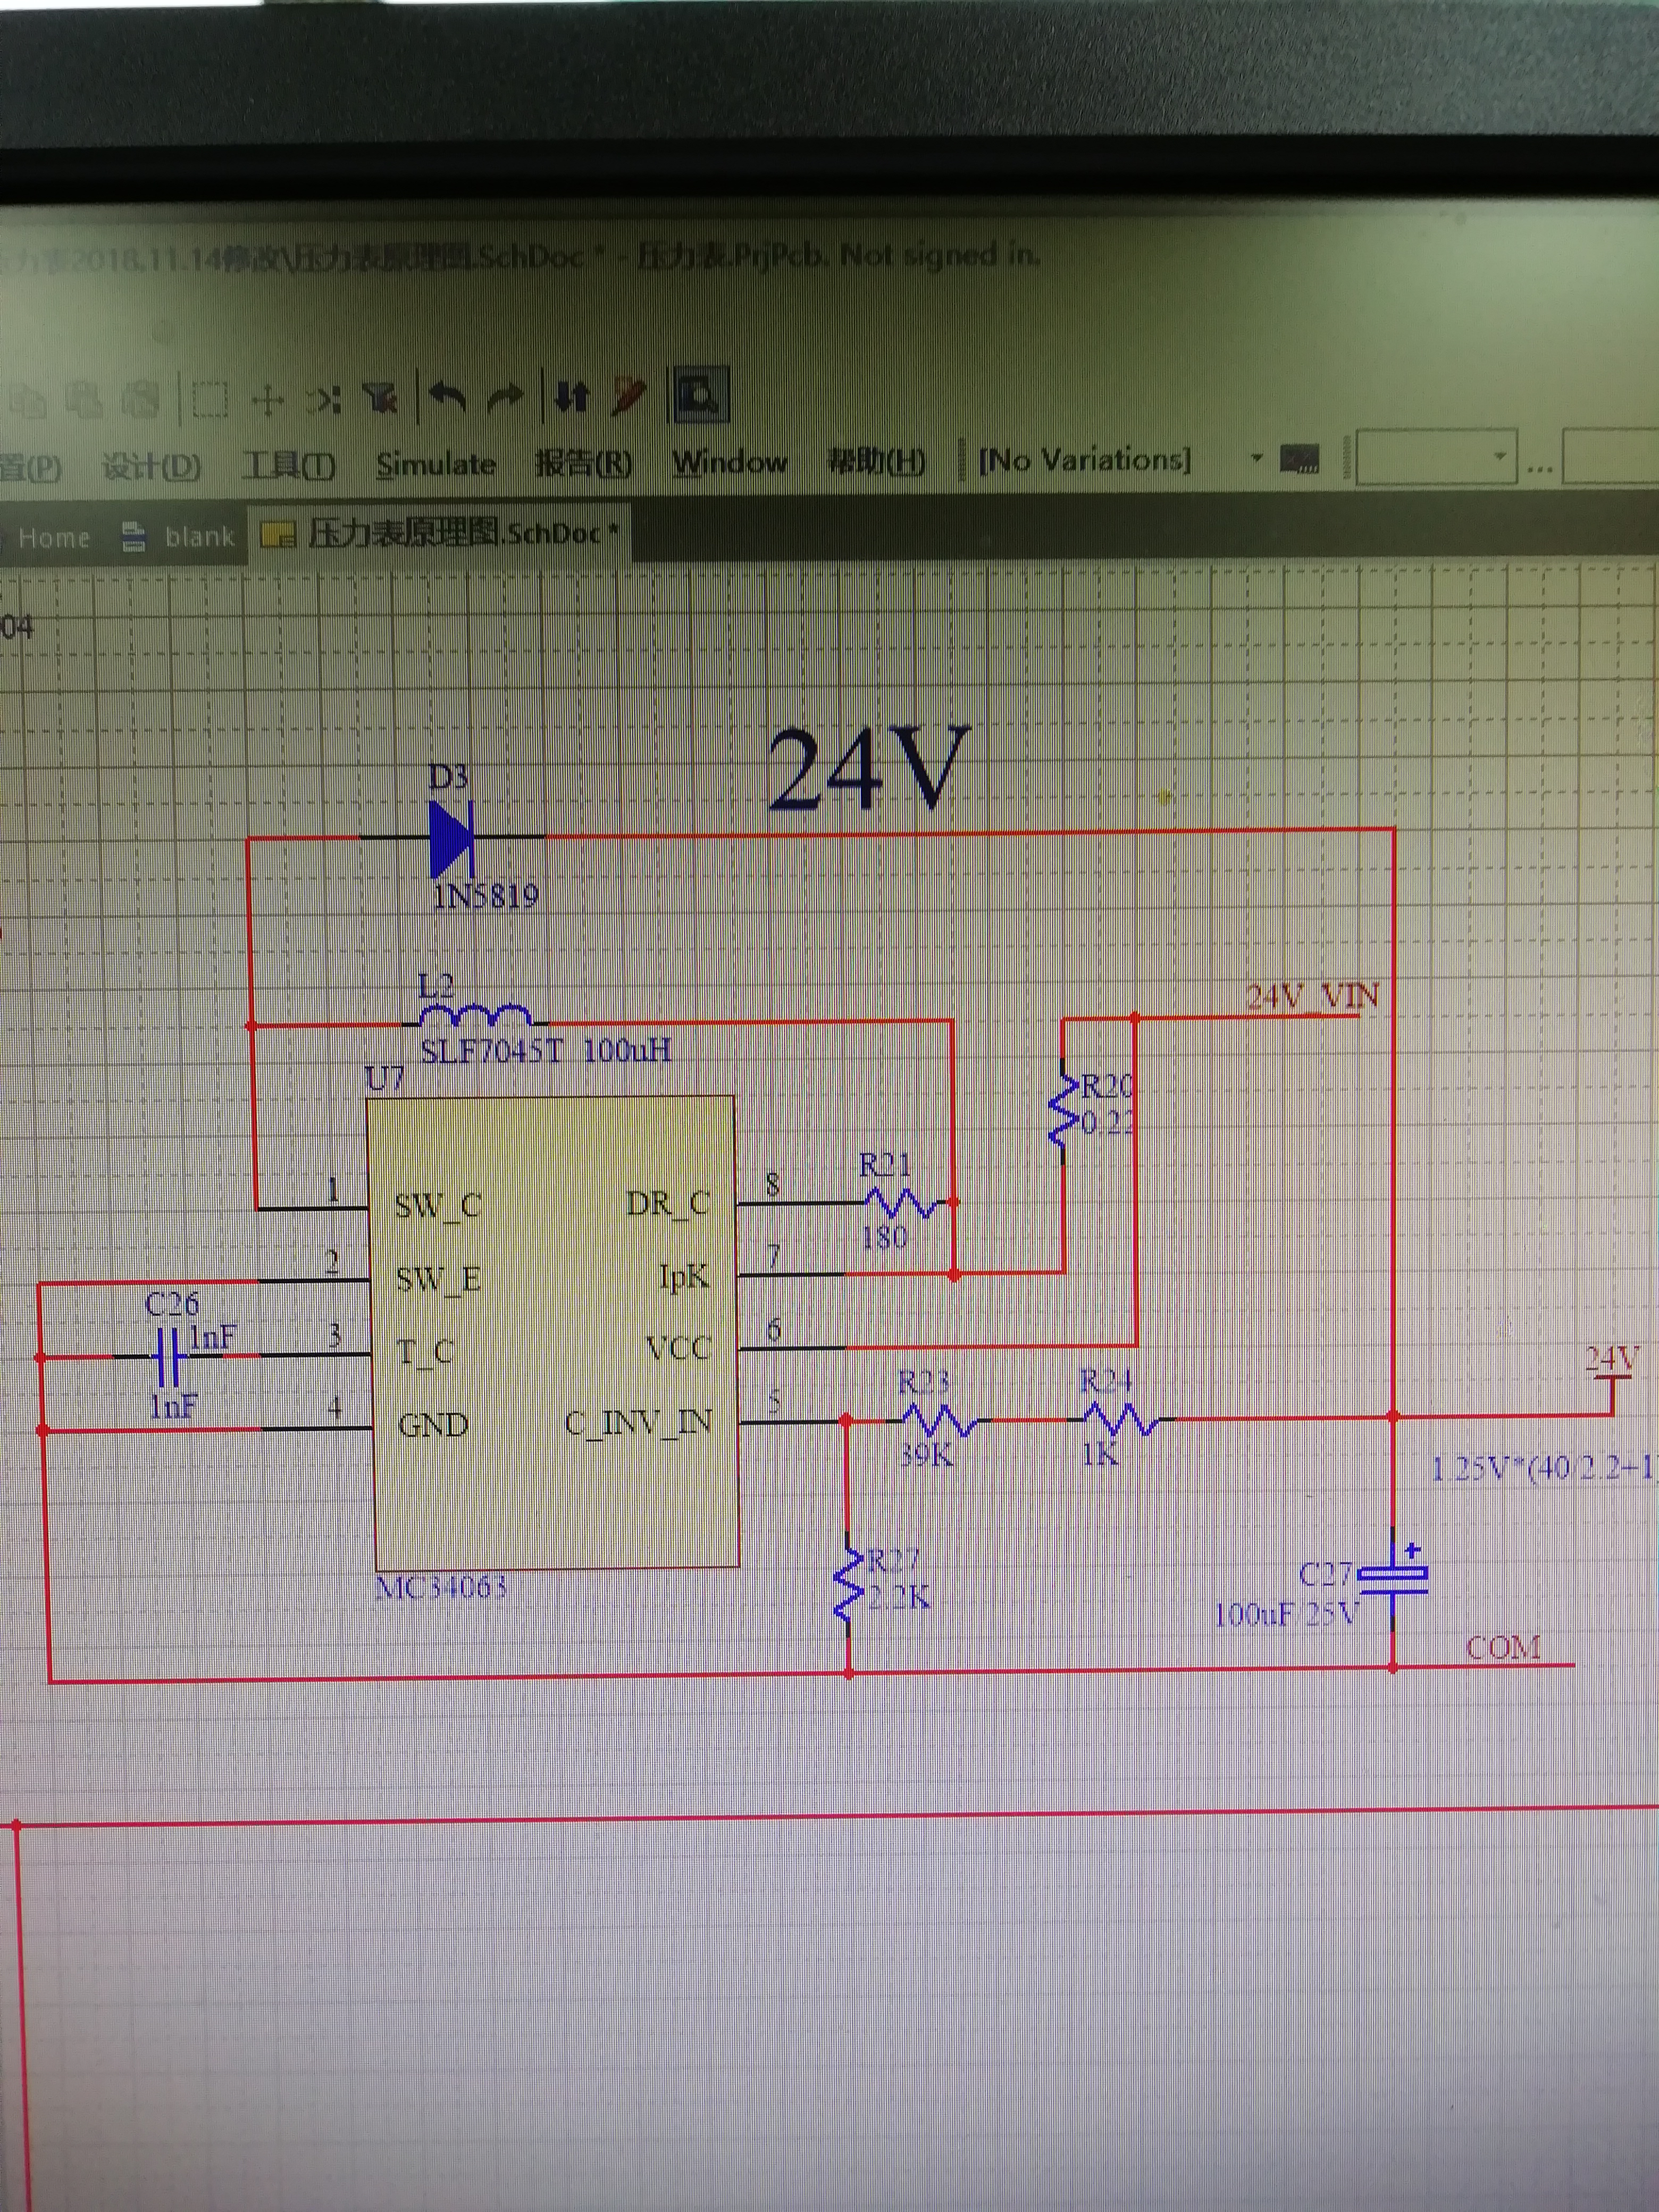Click the D3 1N5819 diode symbol

[450, 838]
